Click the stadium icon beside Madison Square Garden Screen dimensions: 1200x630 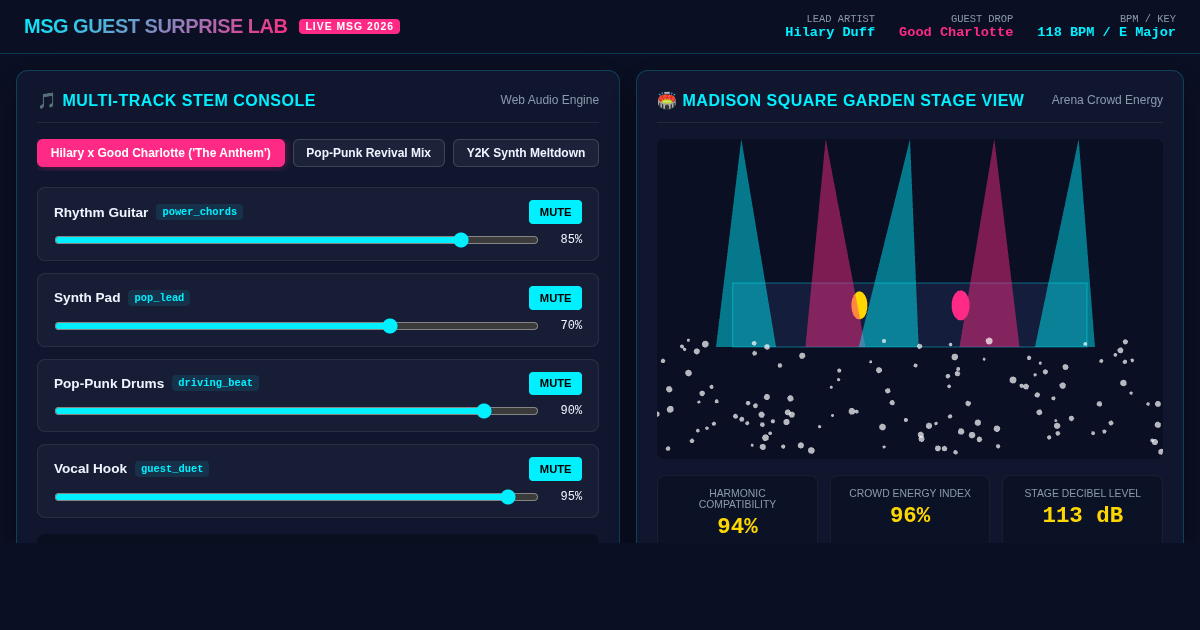pyautogui.click(x=667, y=101)
